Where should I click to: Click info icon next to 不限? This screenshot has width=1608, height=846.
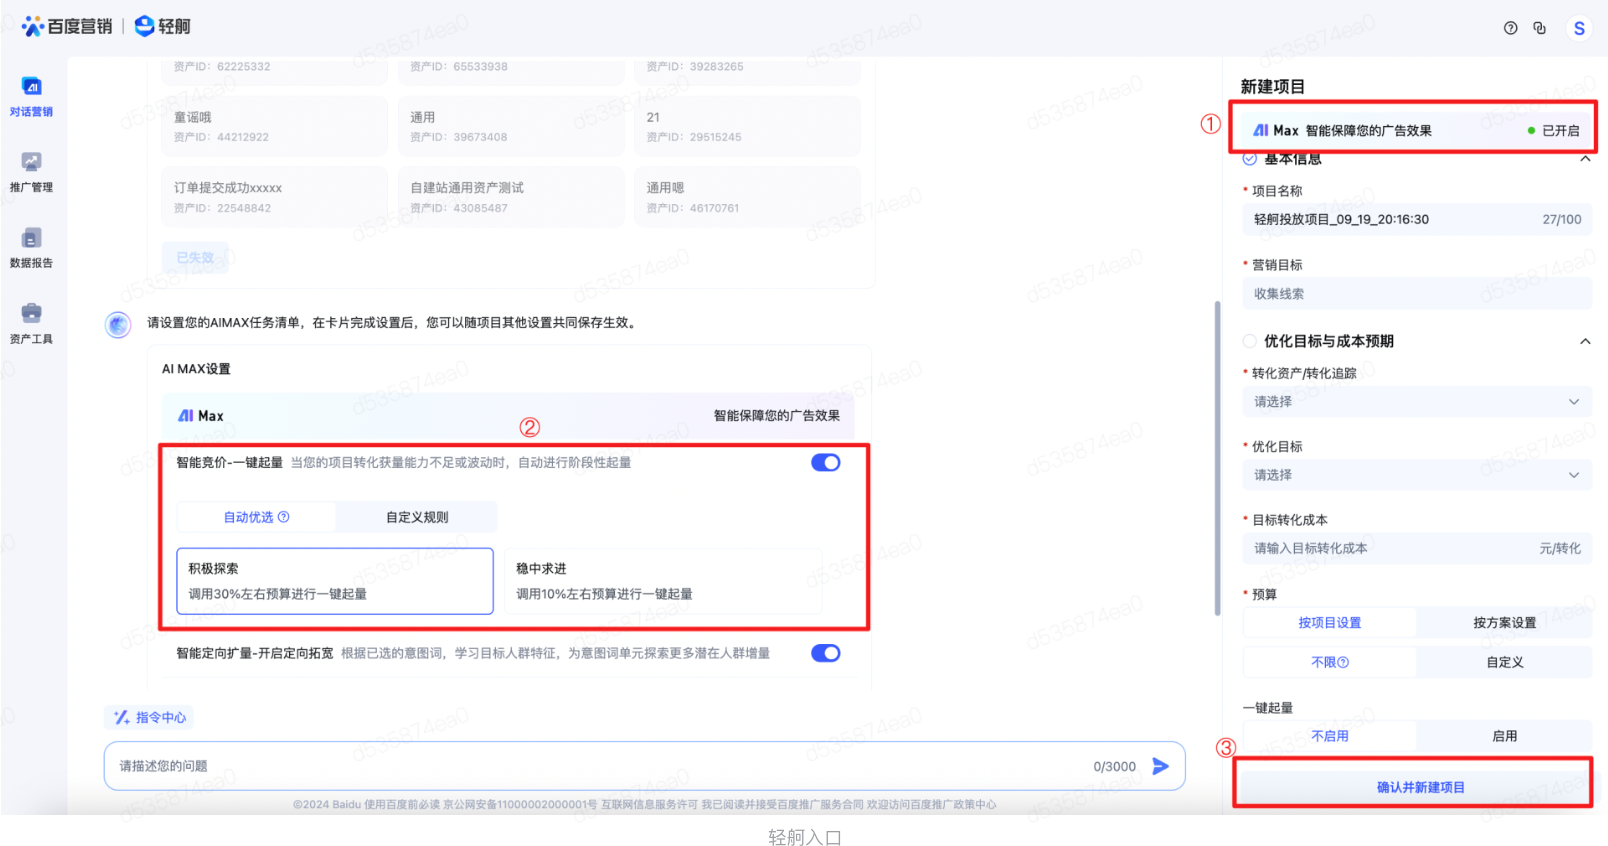point(1343,662)
